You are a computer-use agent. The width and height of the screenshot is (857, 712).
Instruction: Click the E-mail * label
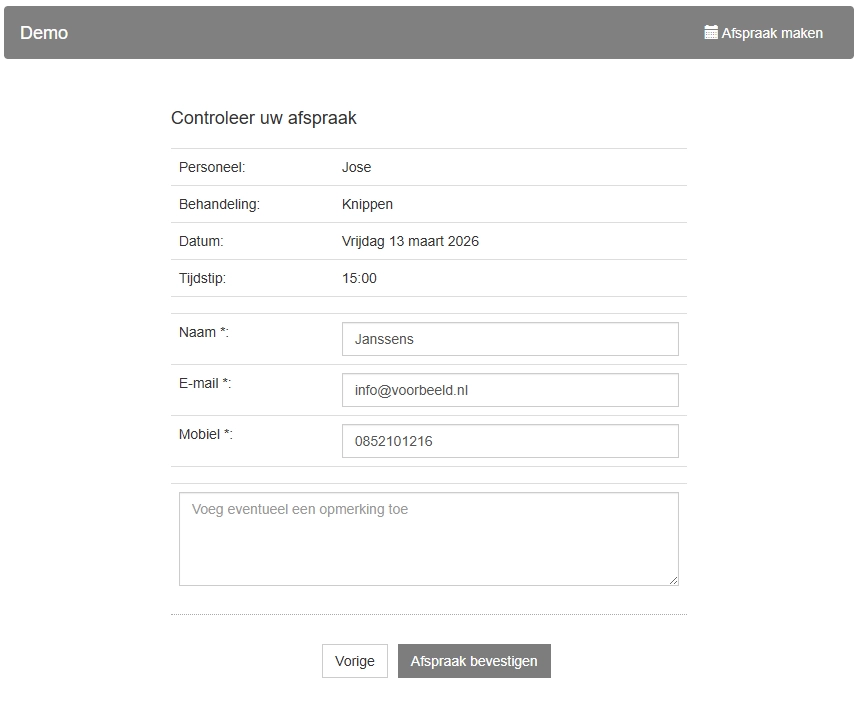pyautogui.click(x=205, y=384)
